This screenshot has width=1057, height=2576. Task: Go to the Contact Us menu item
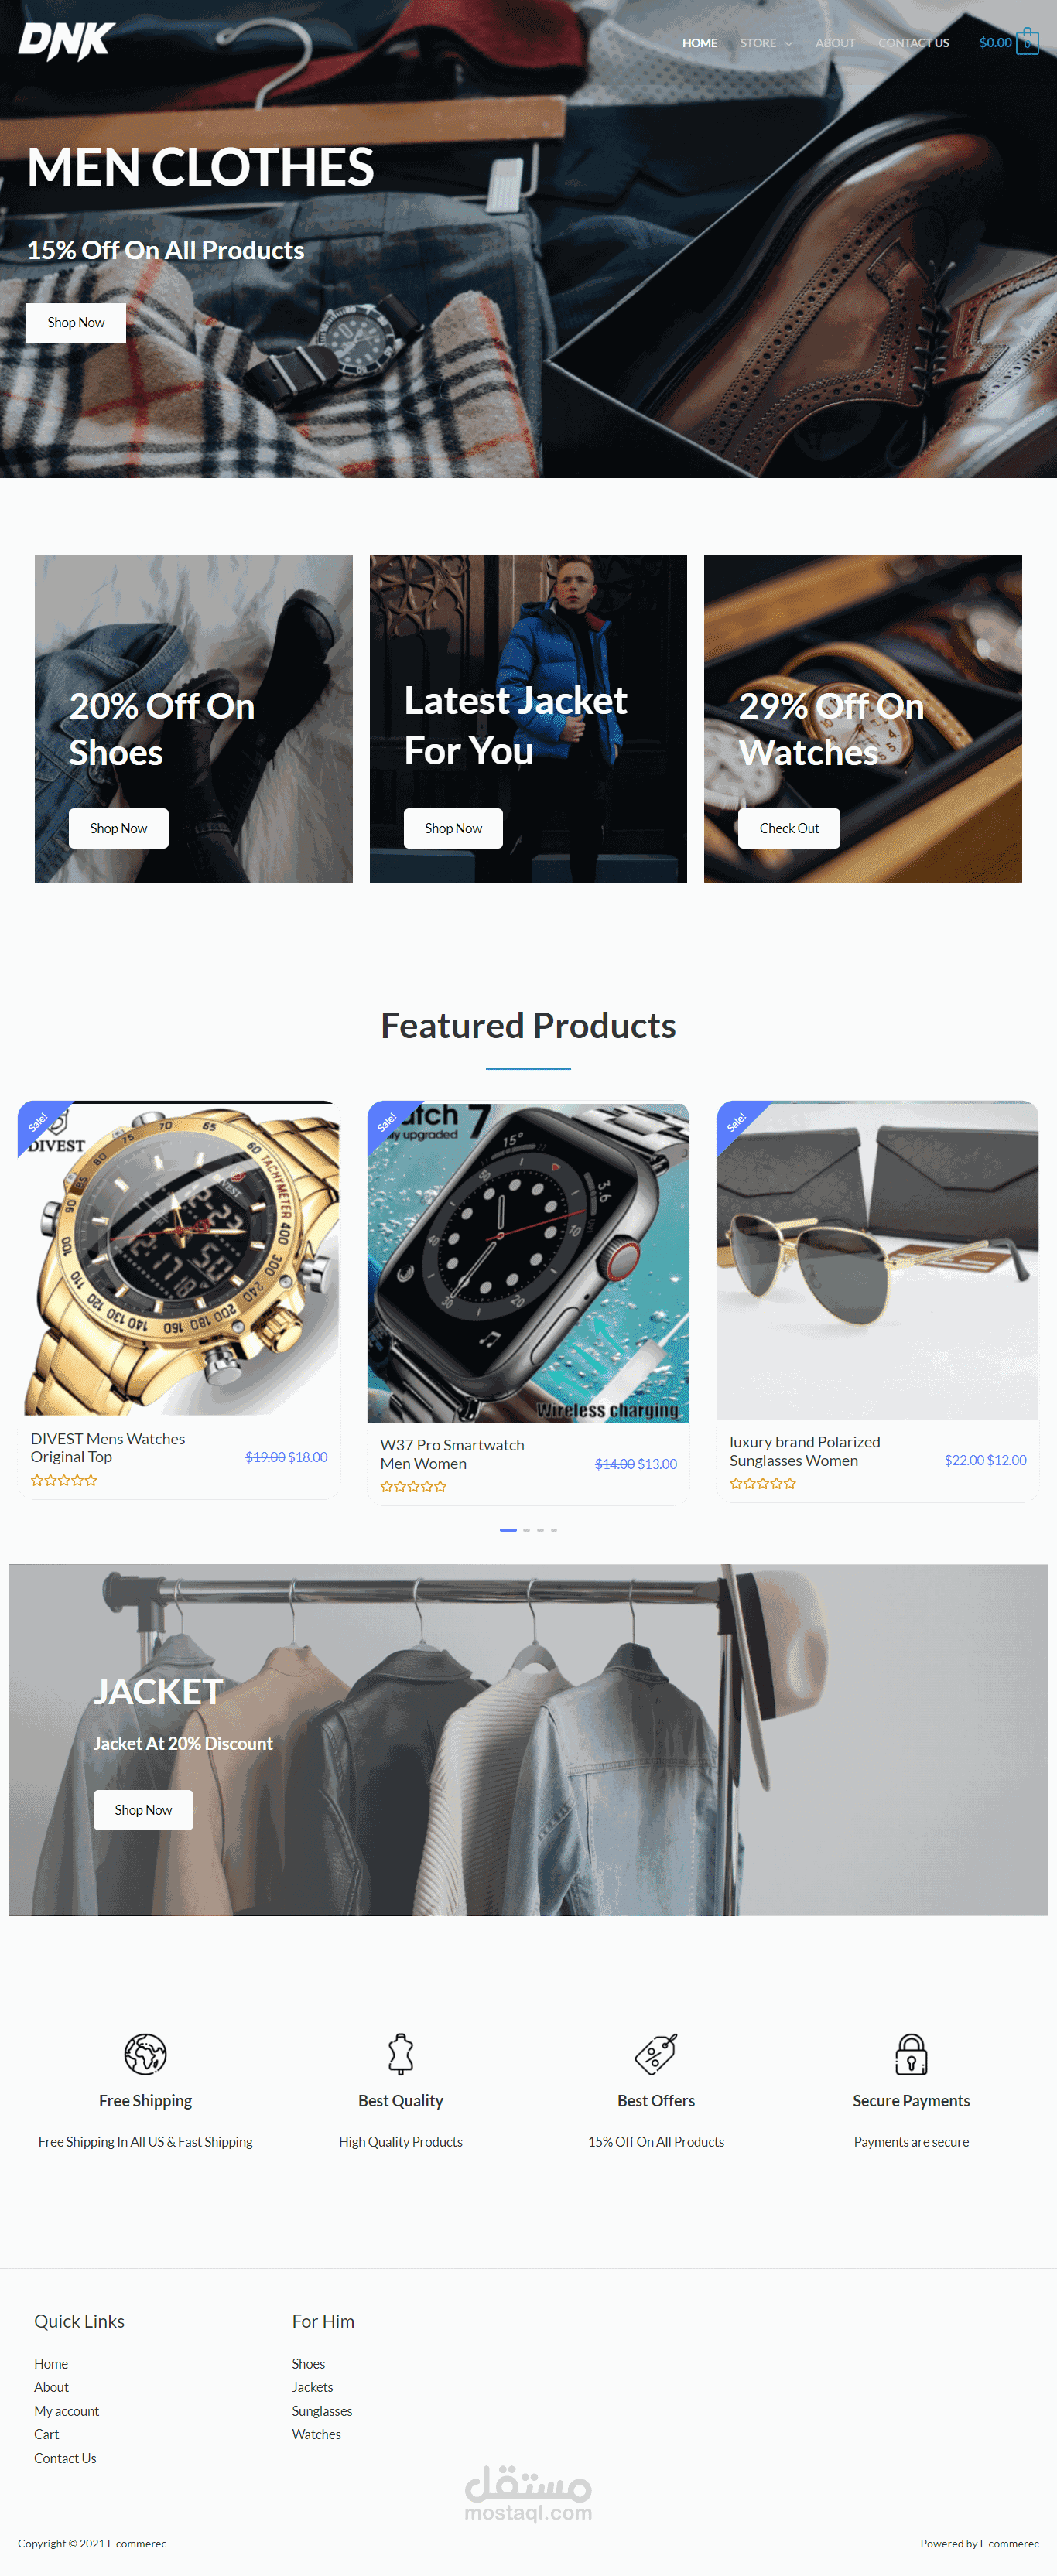click(x=914, y=43)
